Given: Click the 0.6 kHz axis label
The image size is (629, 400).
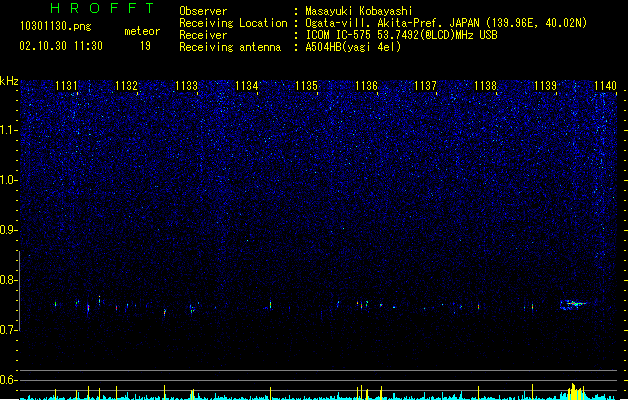Looking at the screenshot, I should click(9, 380).
